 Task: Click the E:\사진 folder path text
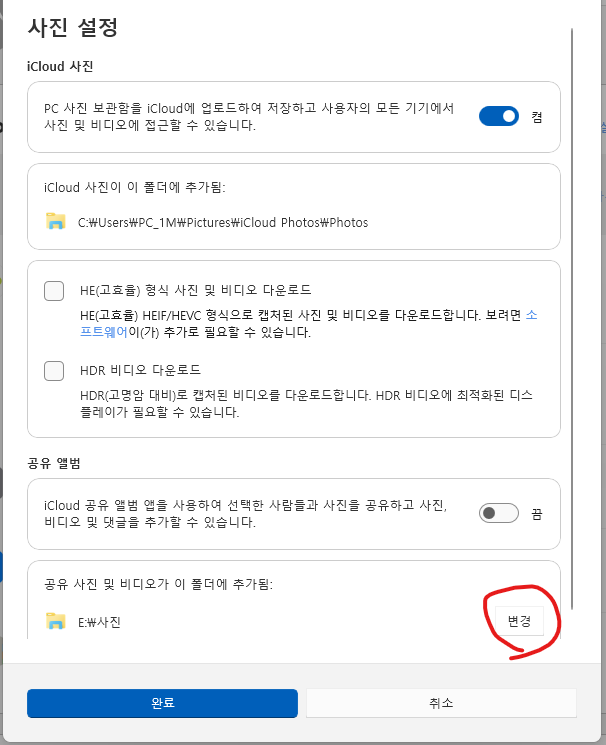tap(100, 622)
